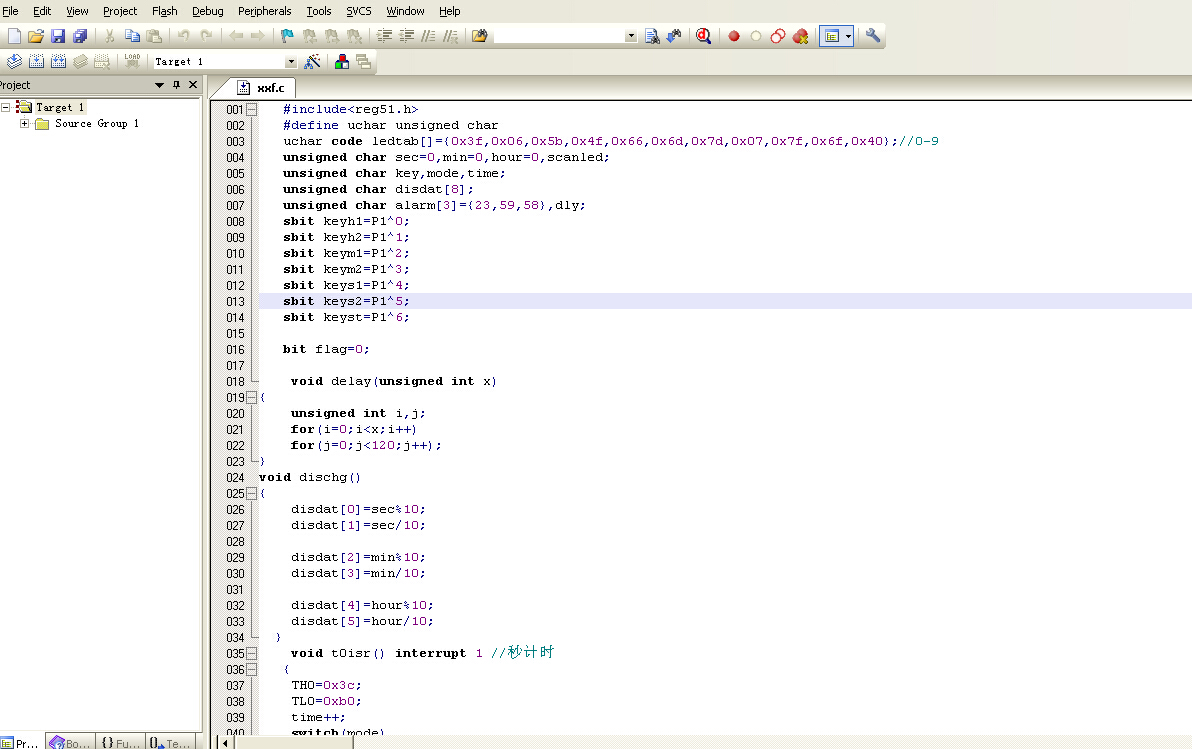This screenshot has height=749, width=1192.
Task: Open Configuration wrench icon
Action: pos(873,36)
